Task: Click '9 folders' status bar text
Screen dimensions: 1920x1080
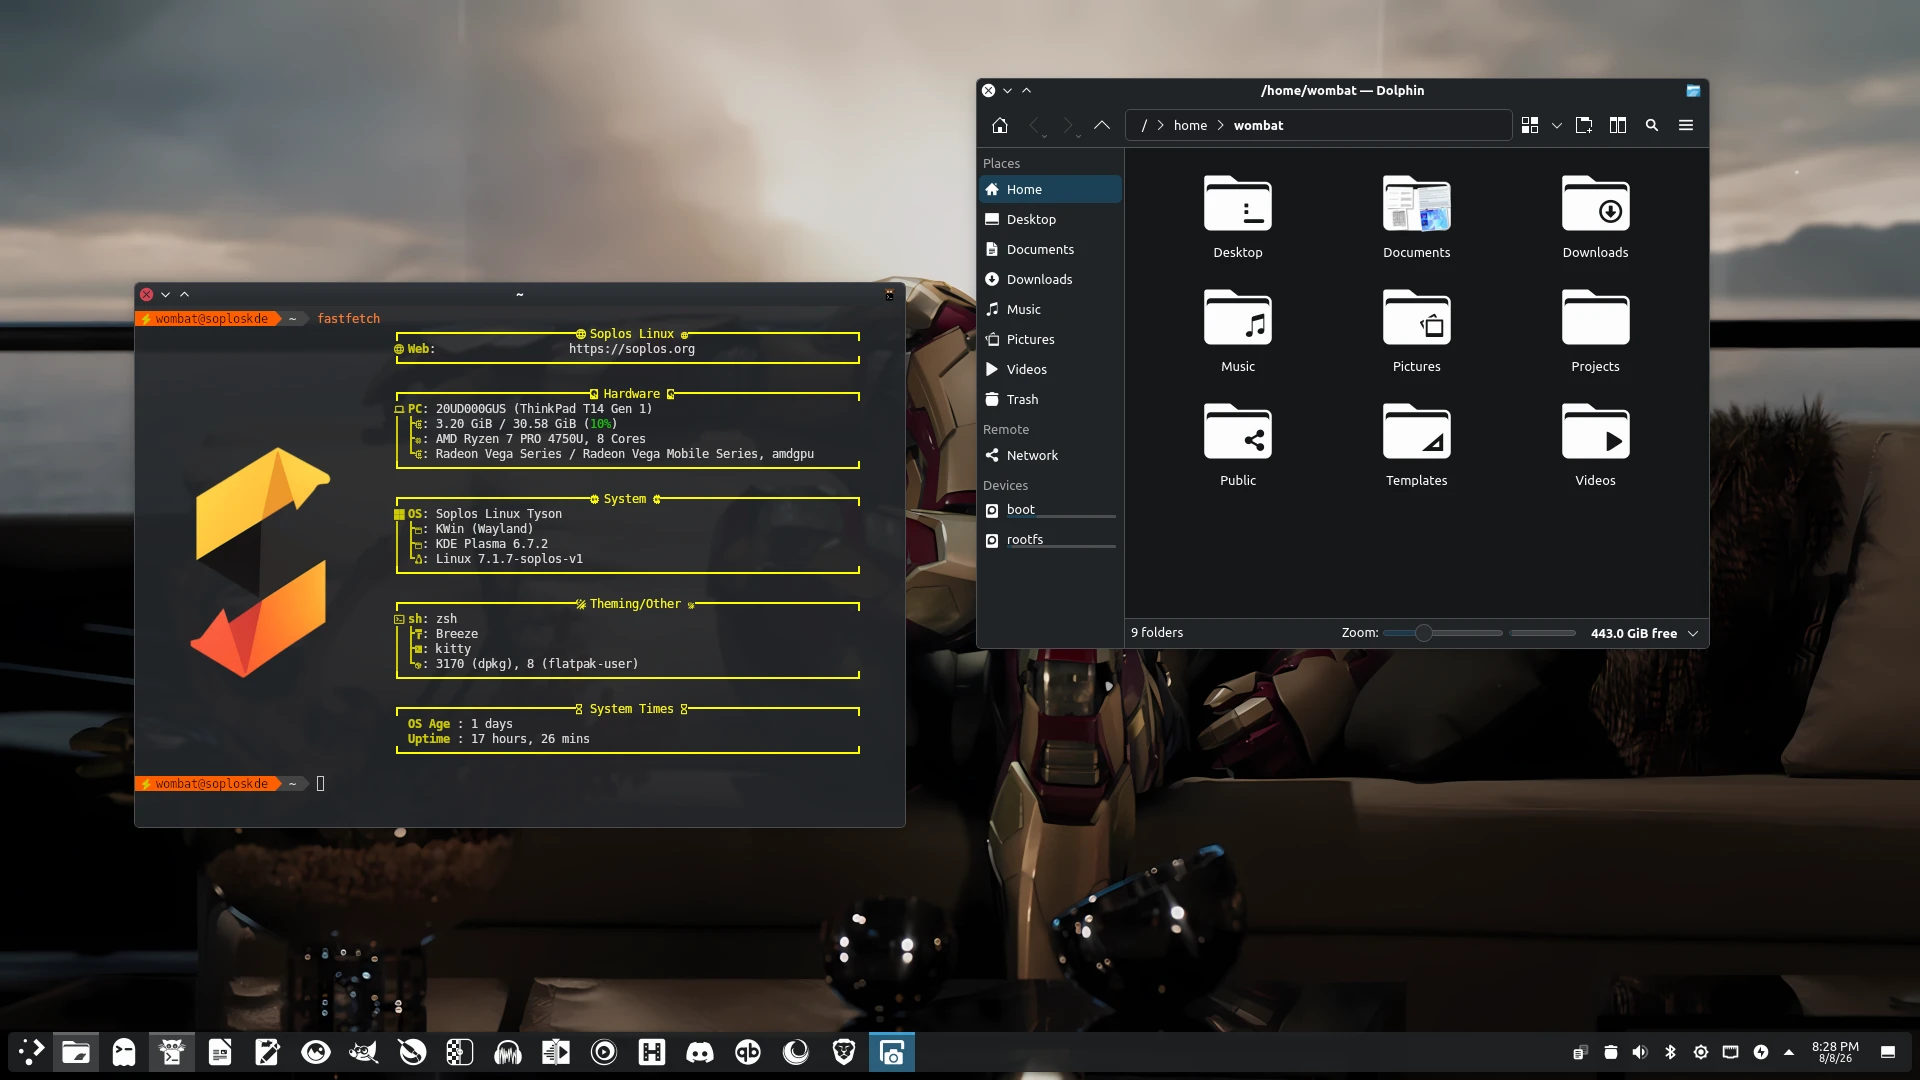Action: pos(1157,633)
